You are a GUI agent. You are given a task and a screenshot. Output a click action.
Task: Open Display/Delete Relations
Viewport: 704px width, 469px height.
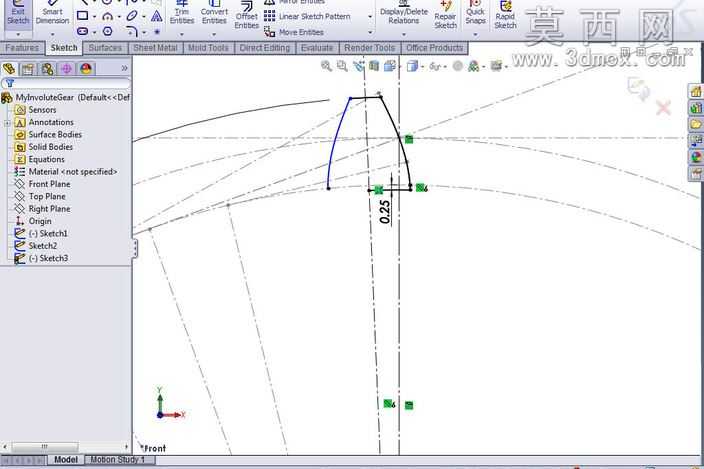404,13
